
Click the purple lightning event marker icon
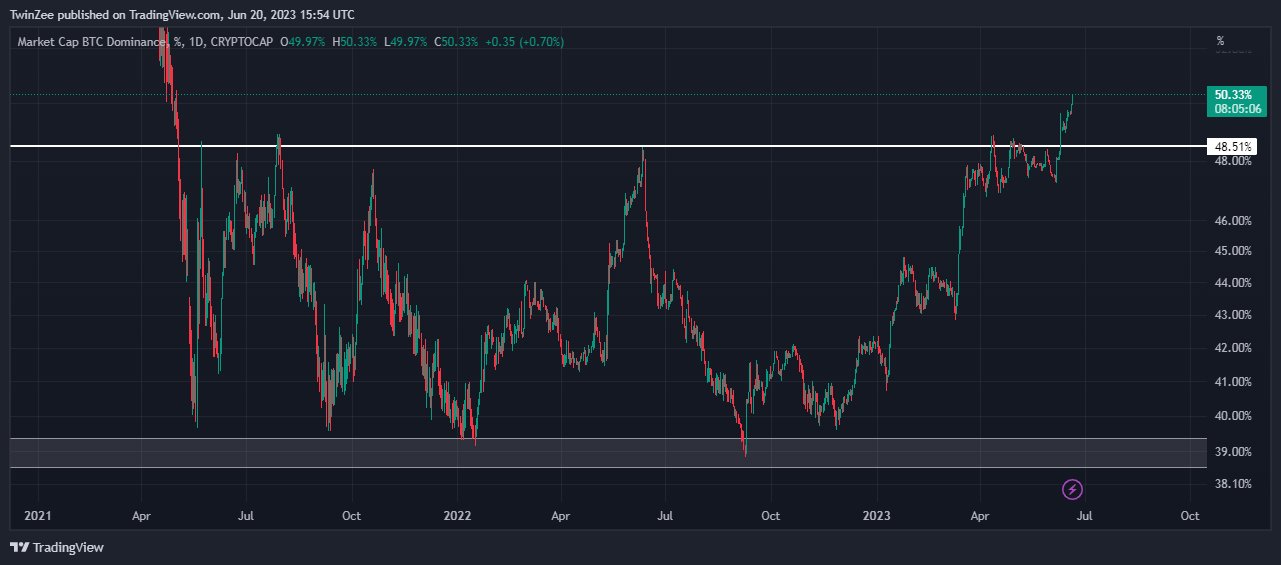1072,489
